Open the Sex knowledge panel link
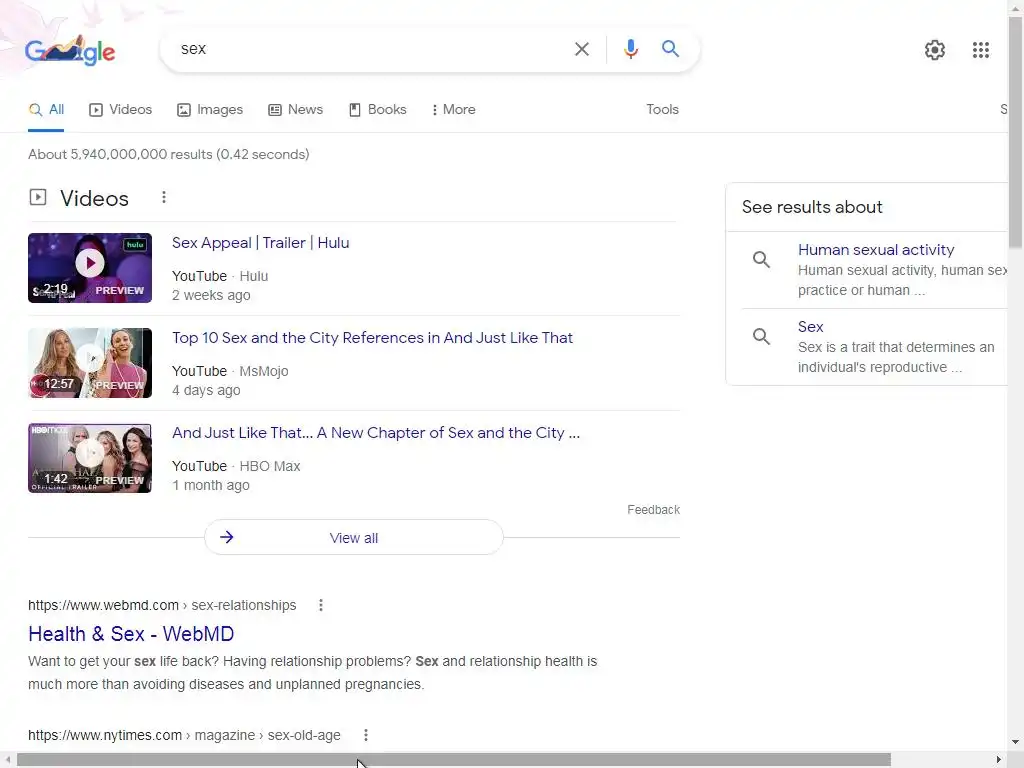Image resolution: width=1024 pixels, height=768 pixels. click(x=810, y=327)
